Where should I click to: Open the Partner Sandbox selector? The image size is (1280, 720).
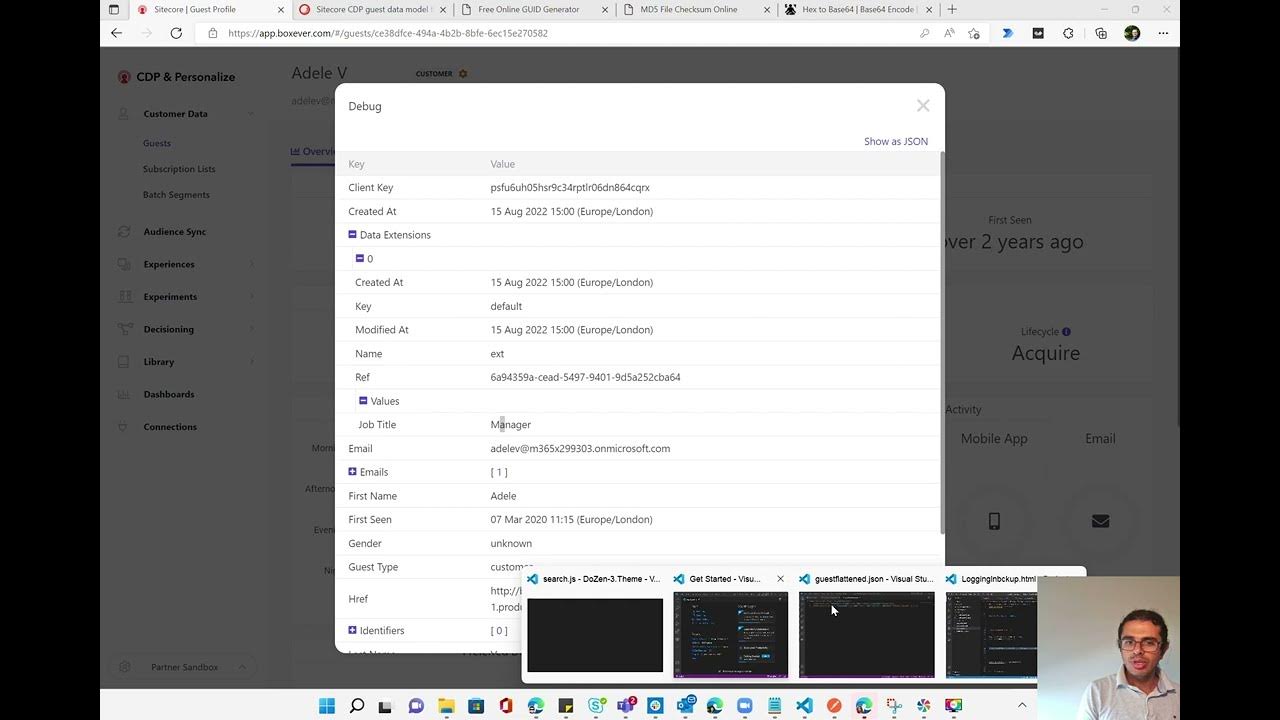[183, 667]
